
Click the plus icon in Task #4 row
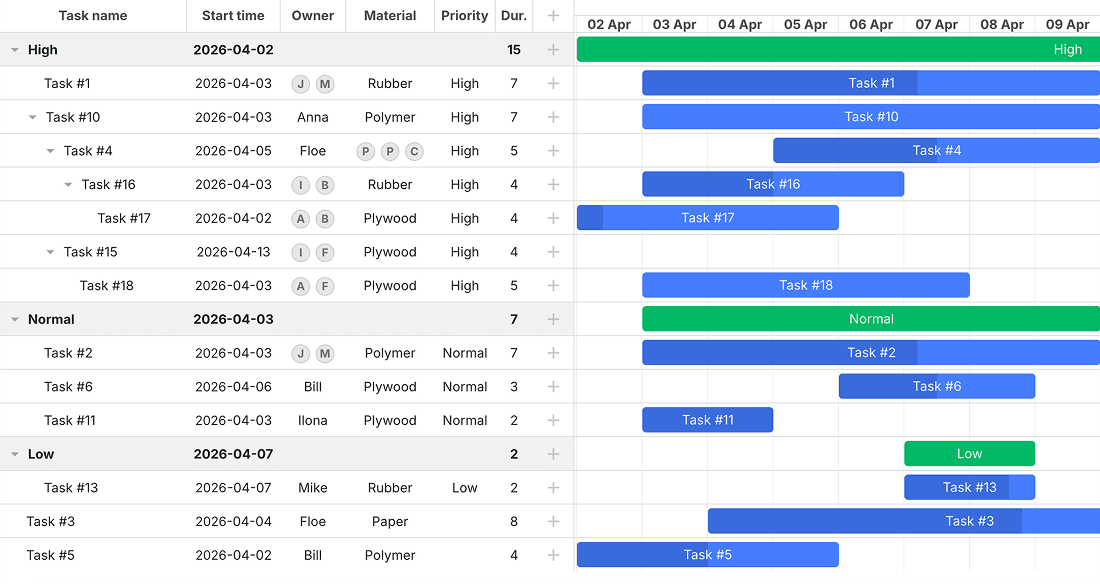tap(554, 151)
